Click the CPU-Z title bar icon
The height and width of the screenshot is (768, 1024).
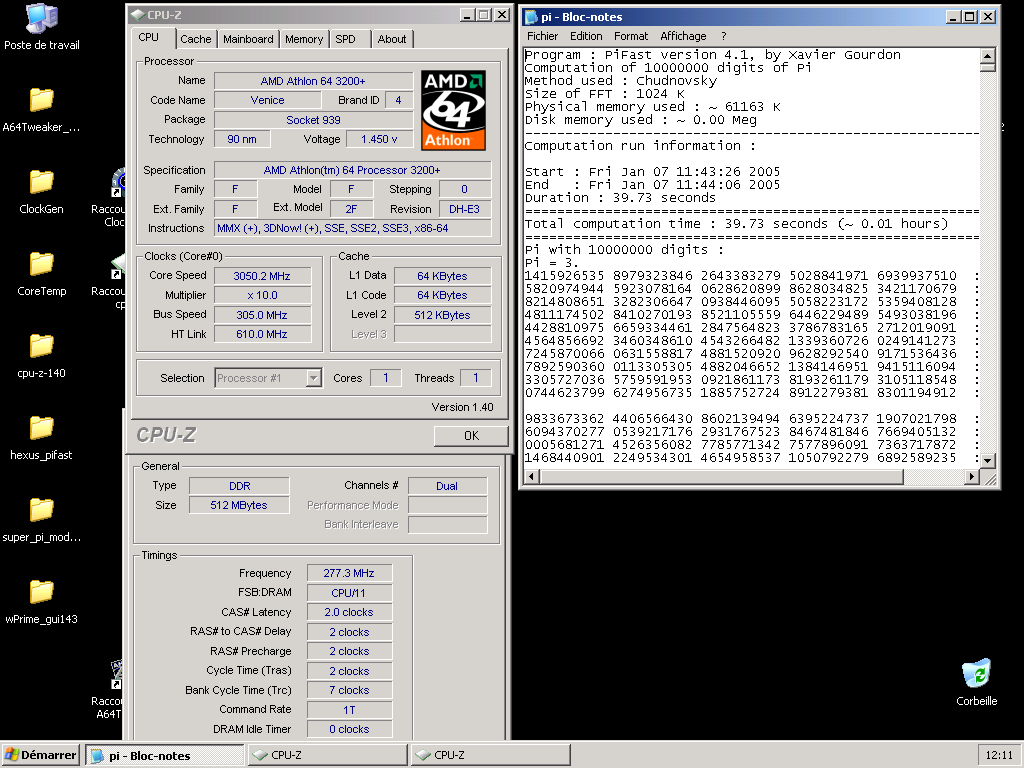pyautogui.click(x=136, y=14)
